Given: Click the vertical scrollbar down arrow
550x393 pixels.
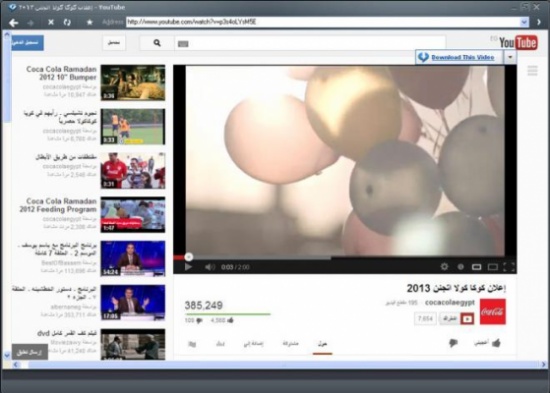Looking at the screenshot, I should coord(7,355).
